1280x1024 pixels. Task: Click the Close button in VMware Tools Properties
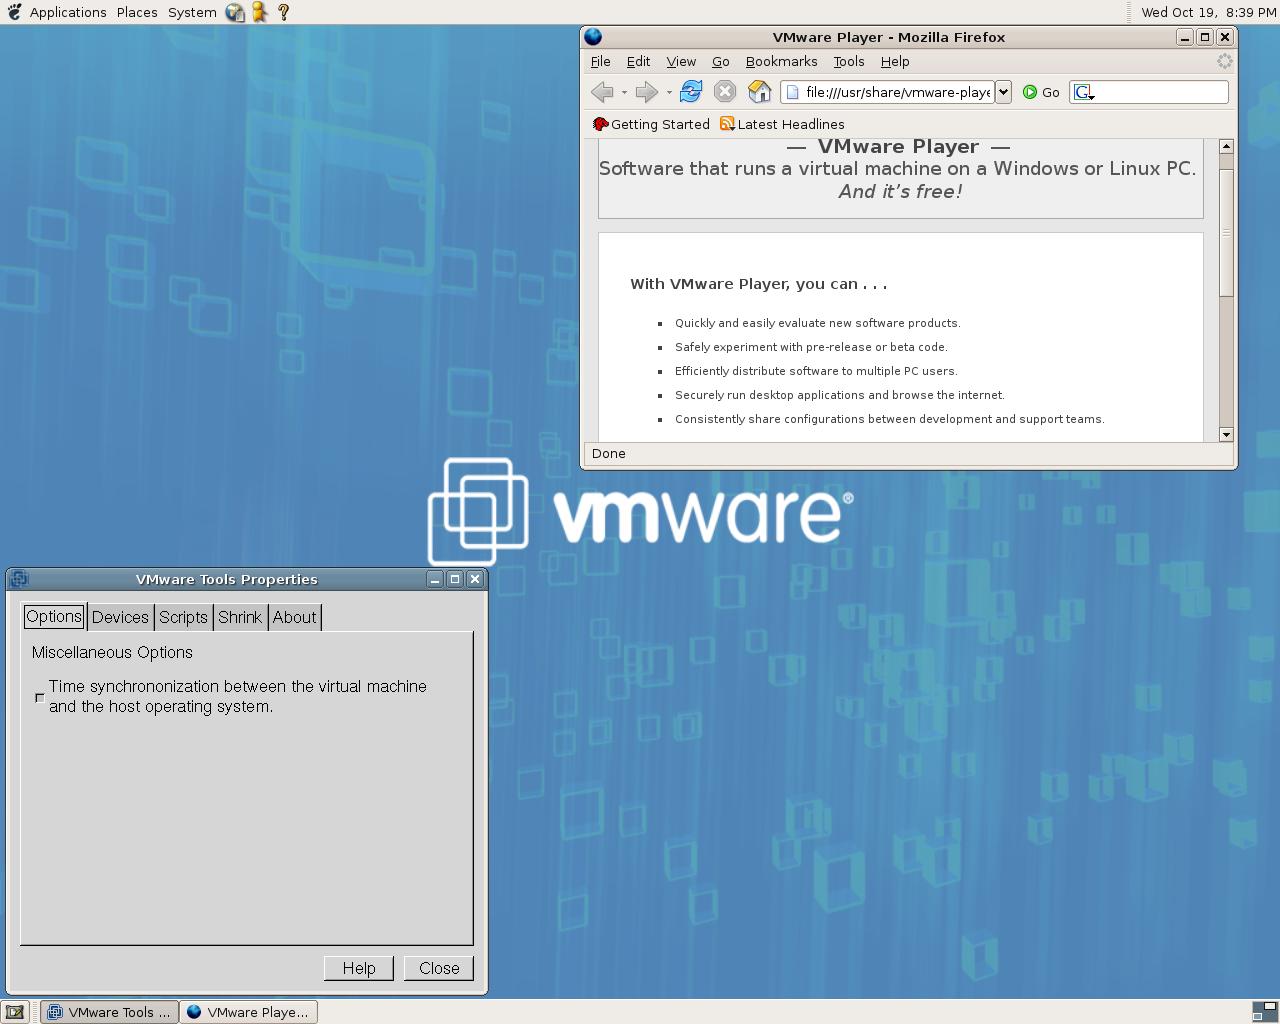click(x=439, y=968)
